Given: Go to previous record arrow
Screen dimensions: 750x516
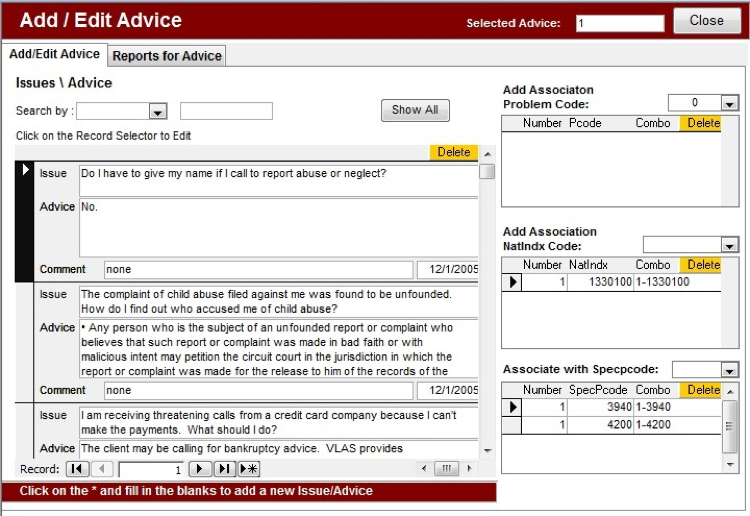Looking at the screenshot, I should (102, 469).
